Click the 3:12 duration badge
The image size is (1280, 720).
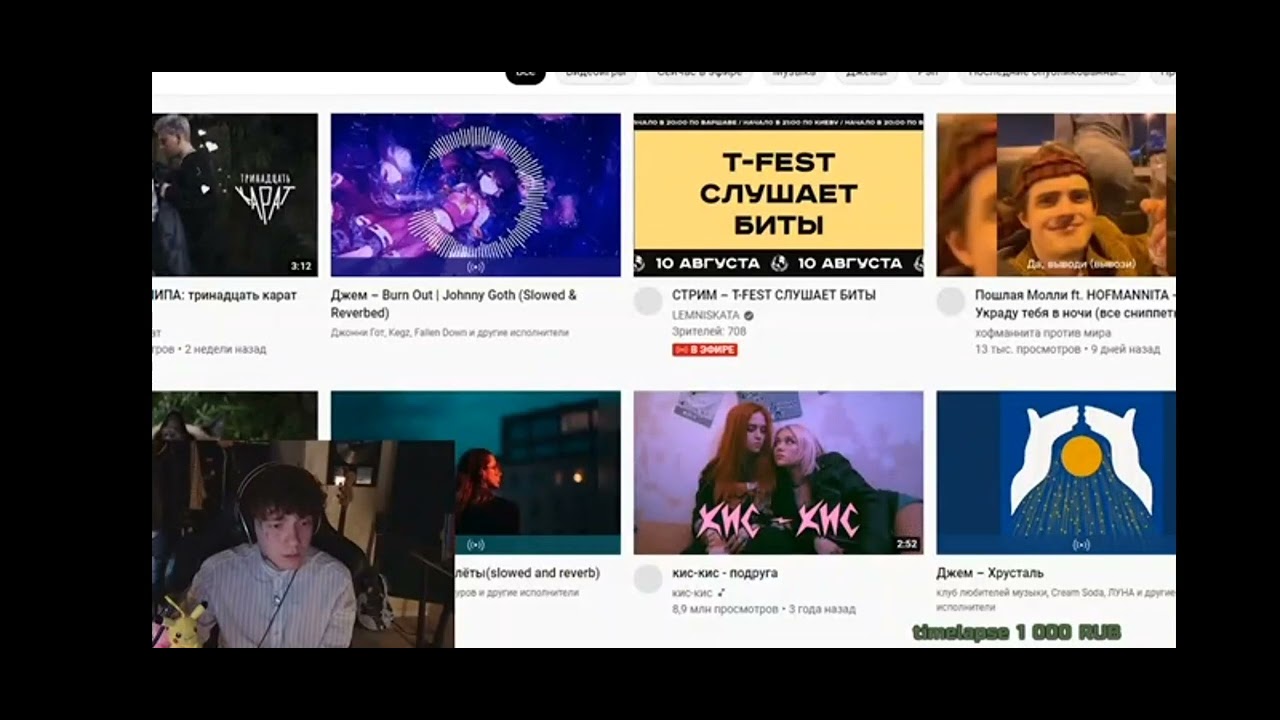301,267
